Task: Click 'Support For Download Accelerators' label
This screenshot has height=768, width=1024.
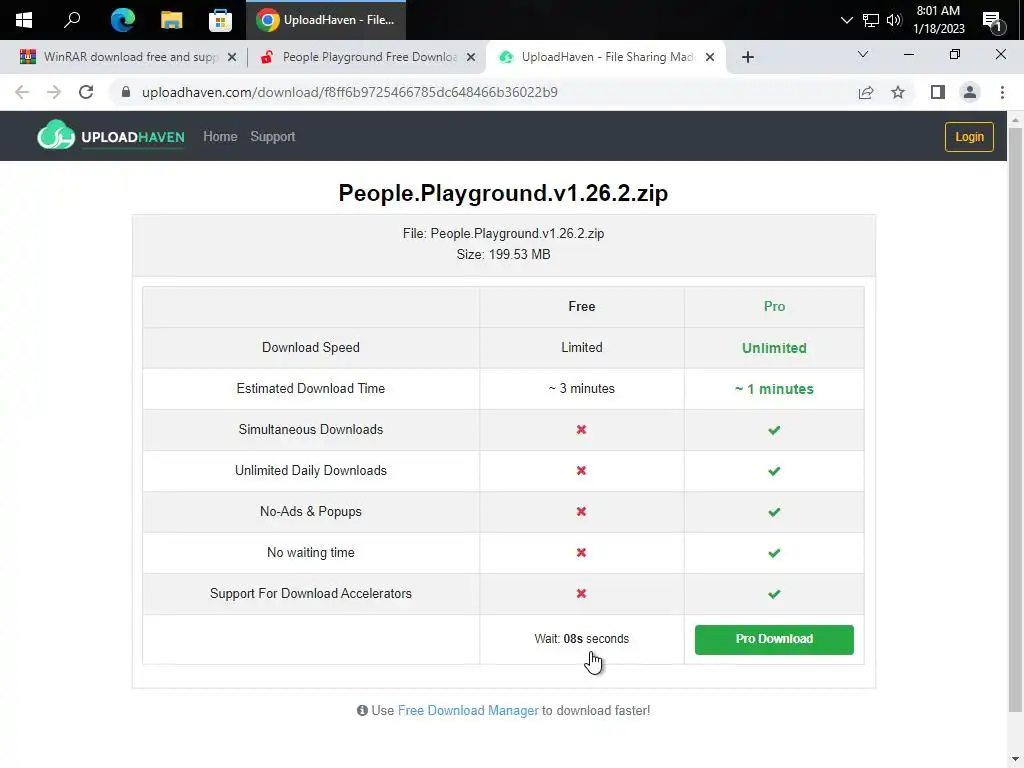Action: point(310,594)
